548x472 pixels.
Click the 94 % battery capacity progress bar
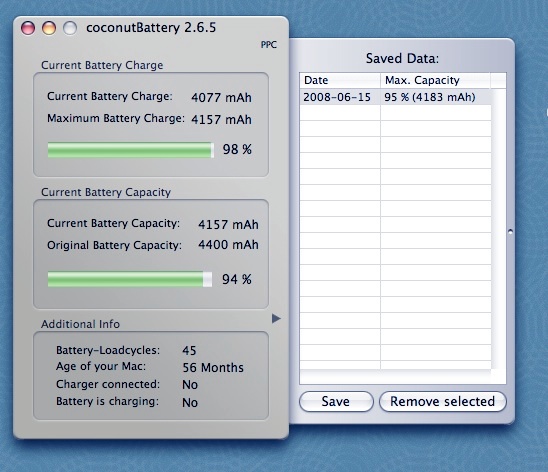(130, 279)
